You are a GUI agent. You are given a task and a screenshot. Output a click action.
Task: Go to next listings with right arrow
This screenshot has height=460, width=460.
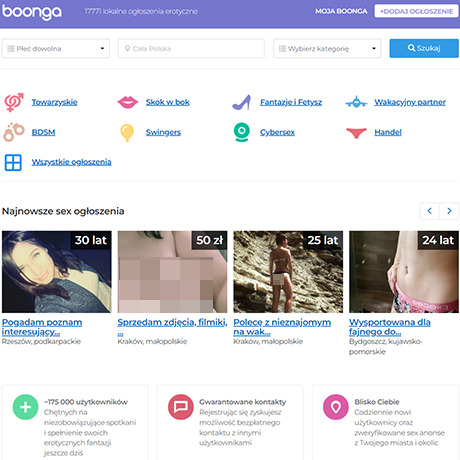(449, 211)
